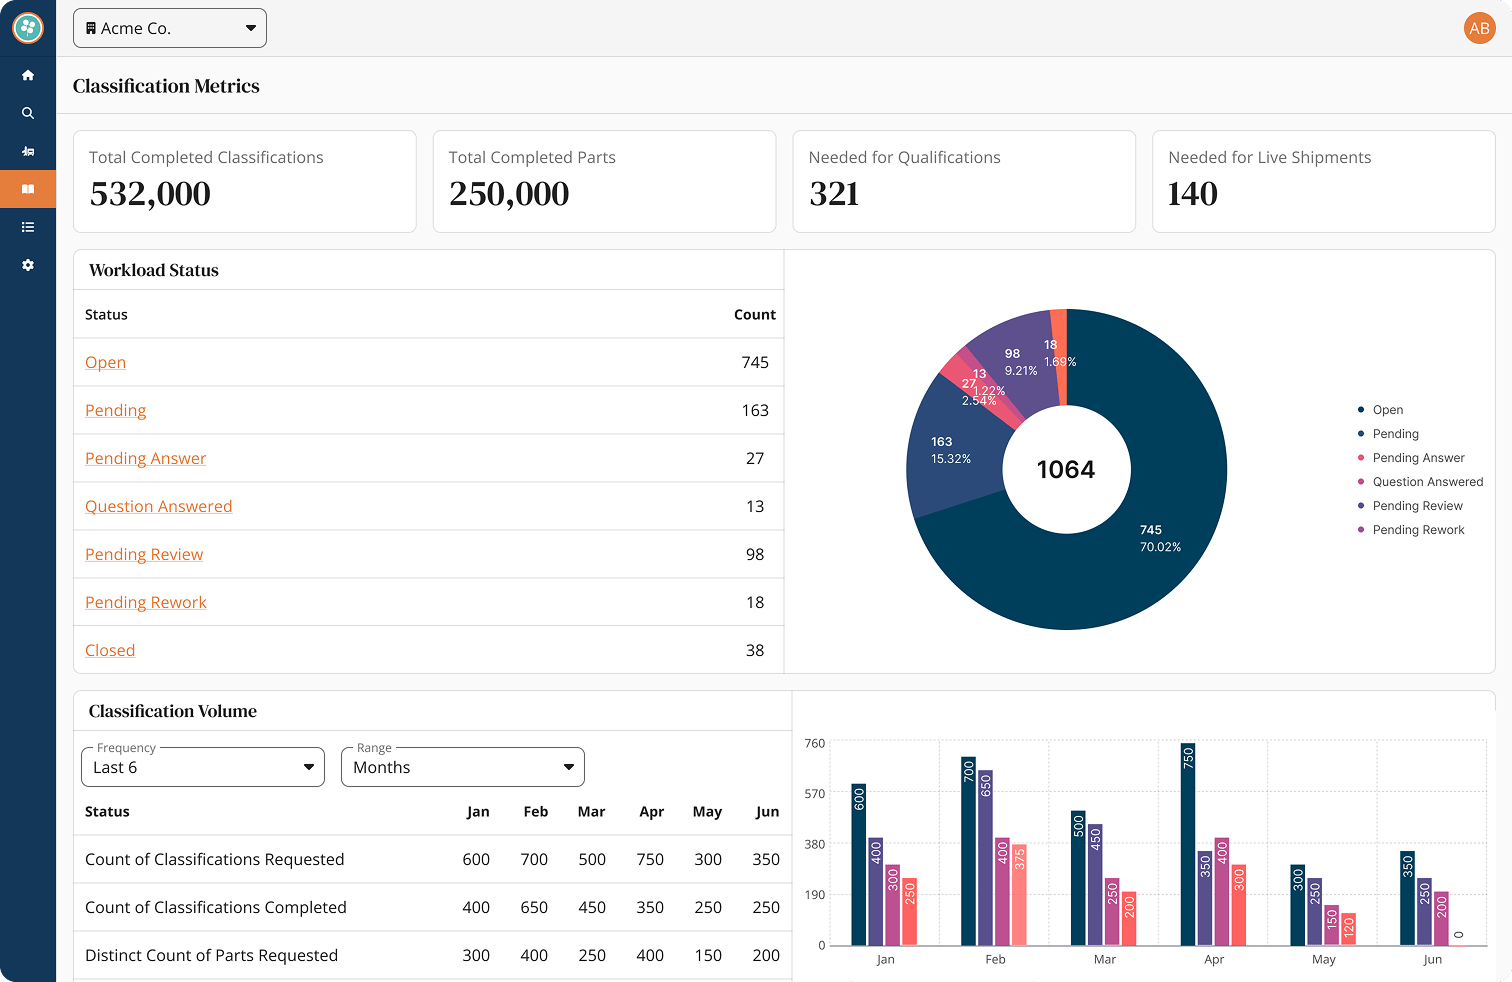
Task: Click the building icon beside Acme Co.
Action: point(91,28)
